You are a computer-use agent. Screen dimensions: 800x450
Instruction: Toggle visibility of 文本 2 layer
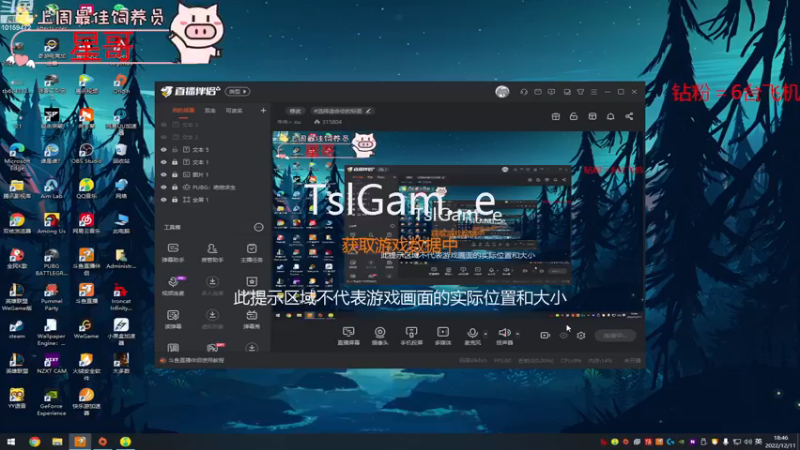pos(164,137)
